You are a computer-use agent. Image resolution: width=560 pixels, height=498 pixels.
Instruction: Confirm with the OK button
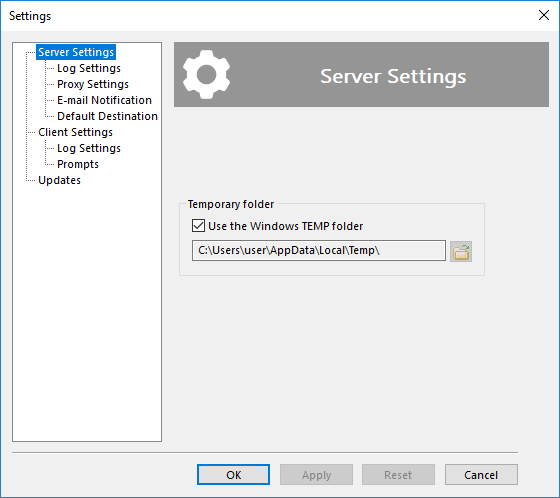pyautogui.click(x=233, y=475)
